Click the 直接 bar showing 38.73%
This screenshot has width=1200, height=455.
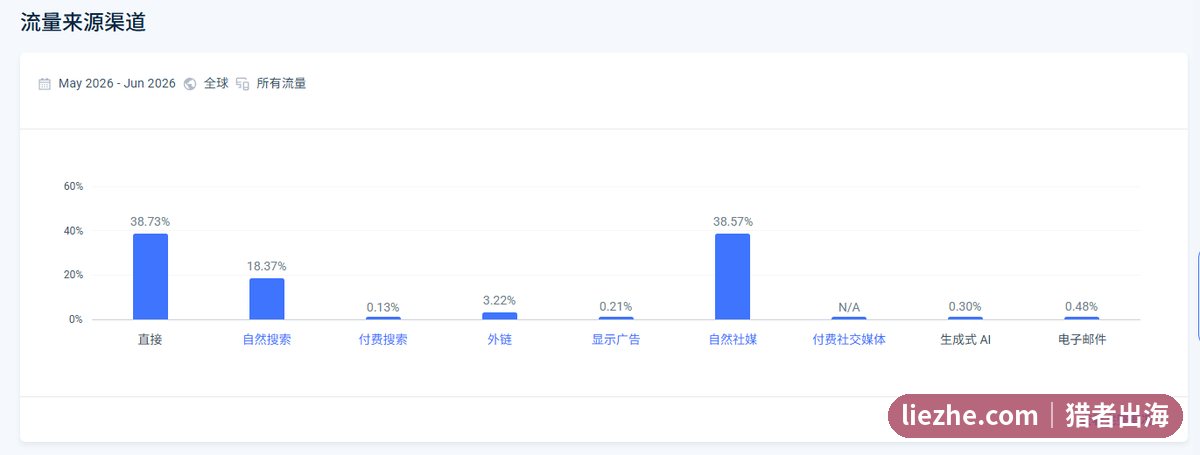[x=150, y=277]
